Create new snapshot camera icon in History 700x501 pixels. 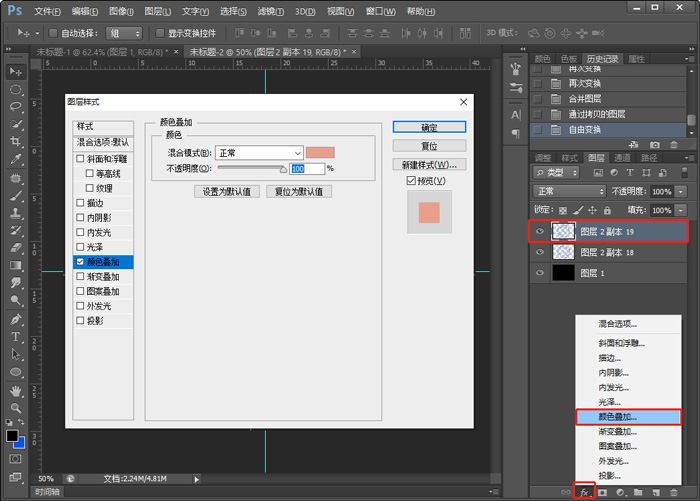(654, 145)
